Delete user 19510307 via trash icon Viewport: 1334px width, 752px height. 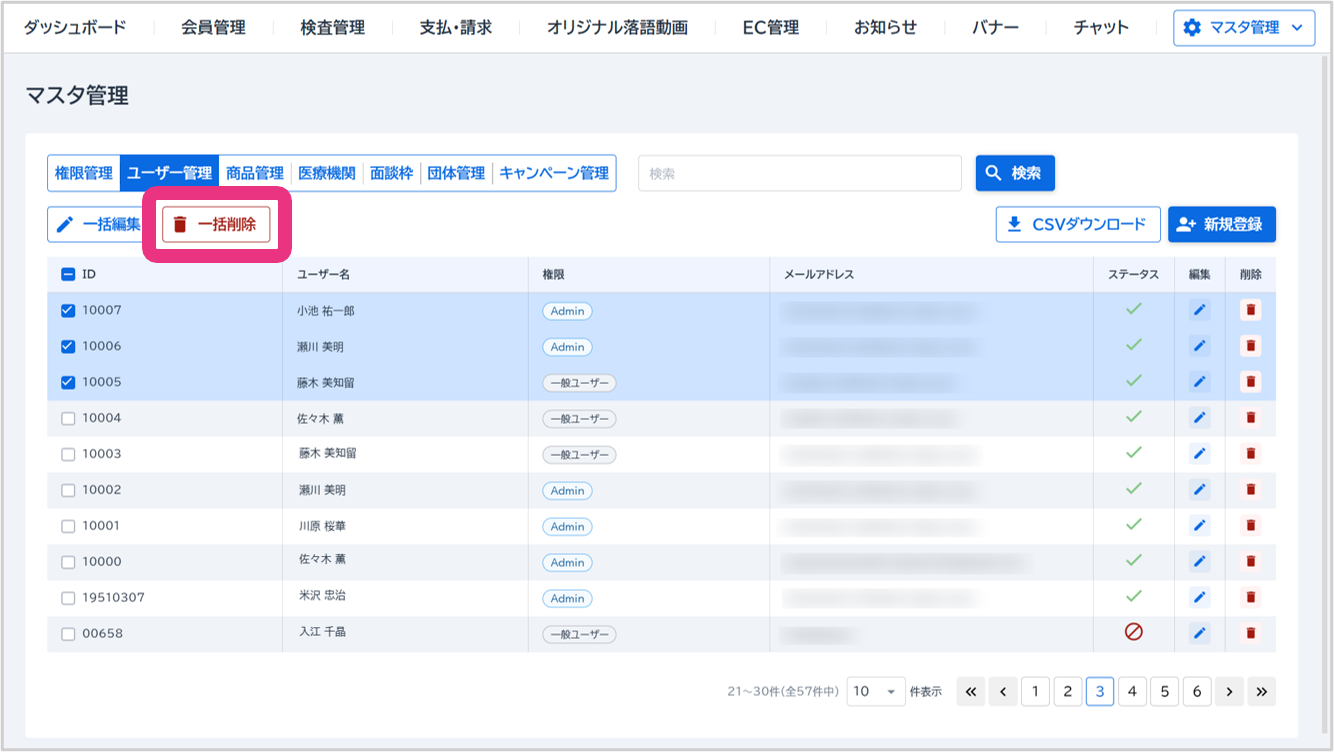pyautogui.click(x=1250, y=597)
